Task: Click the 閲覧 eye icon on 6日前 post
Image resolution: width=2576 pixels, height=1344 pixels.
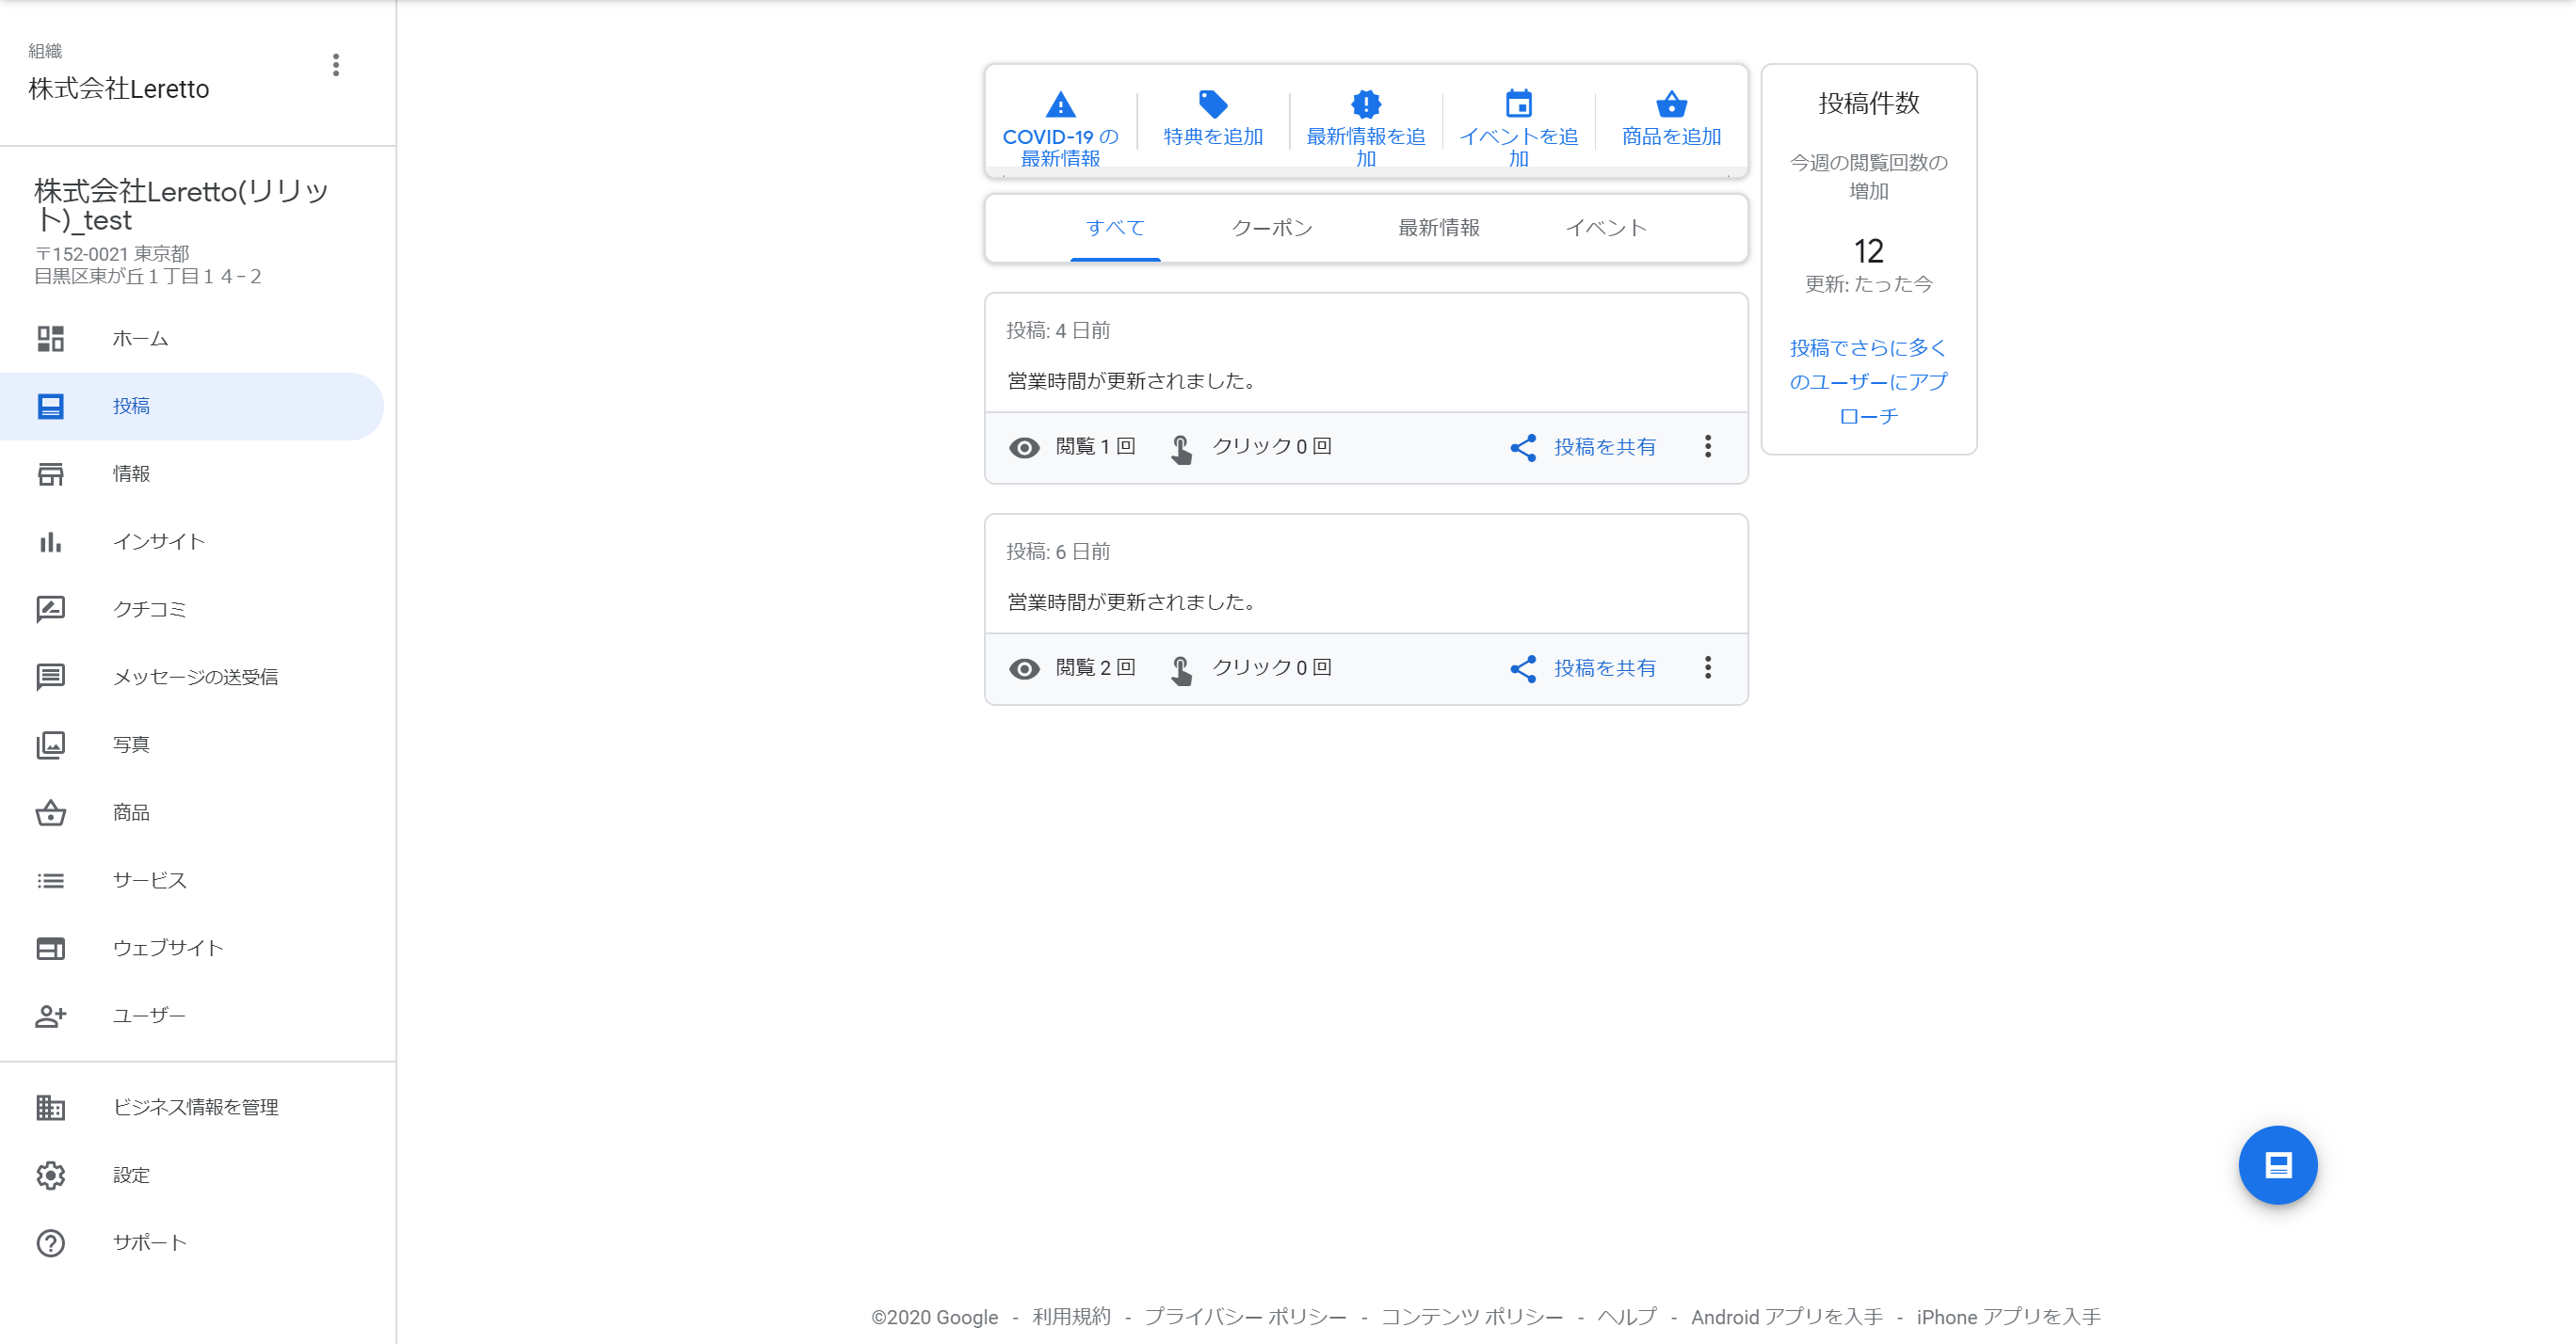Action: pyautogui.click(x=1024, y=668)
